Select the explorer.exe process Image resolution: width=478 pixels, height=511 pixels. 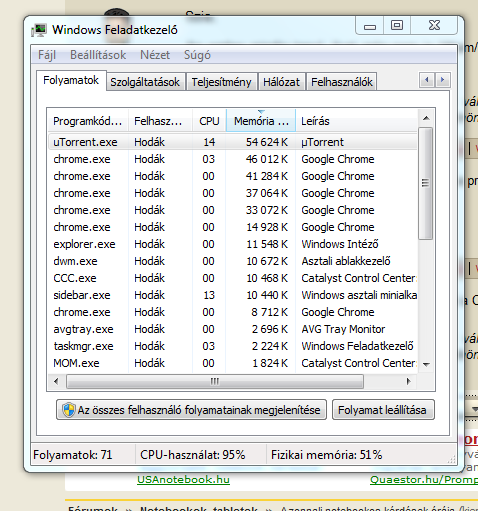click(232, 244)
